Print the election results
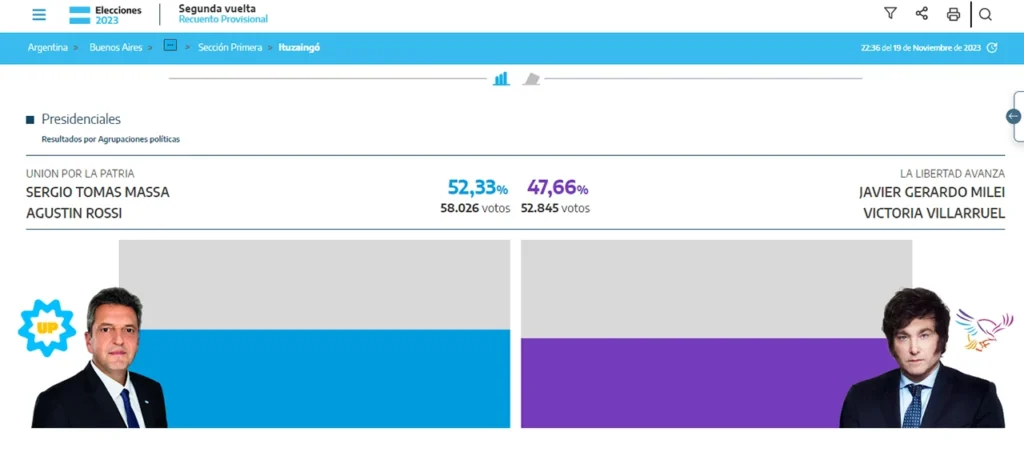 pyautogui.click(x=953, y=14)
